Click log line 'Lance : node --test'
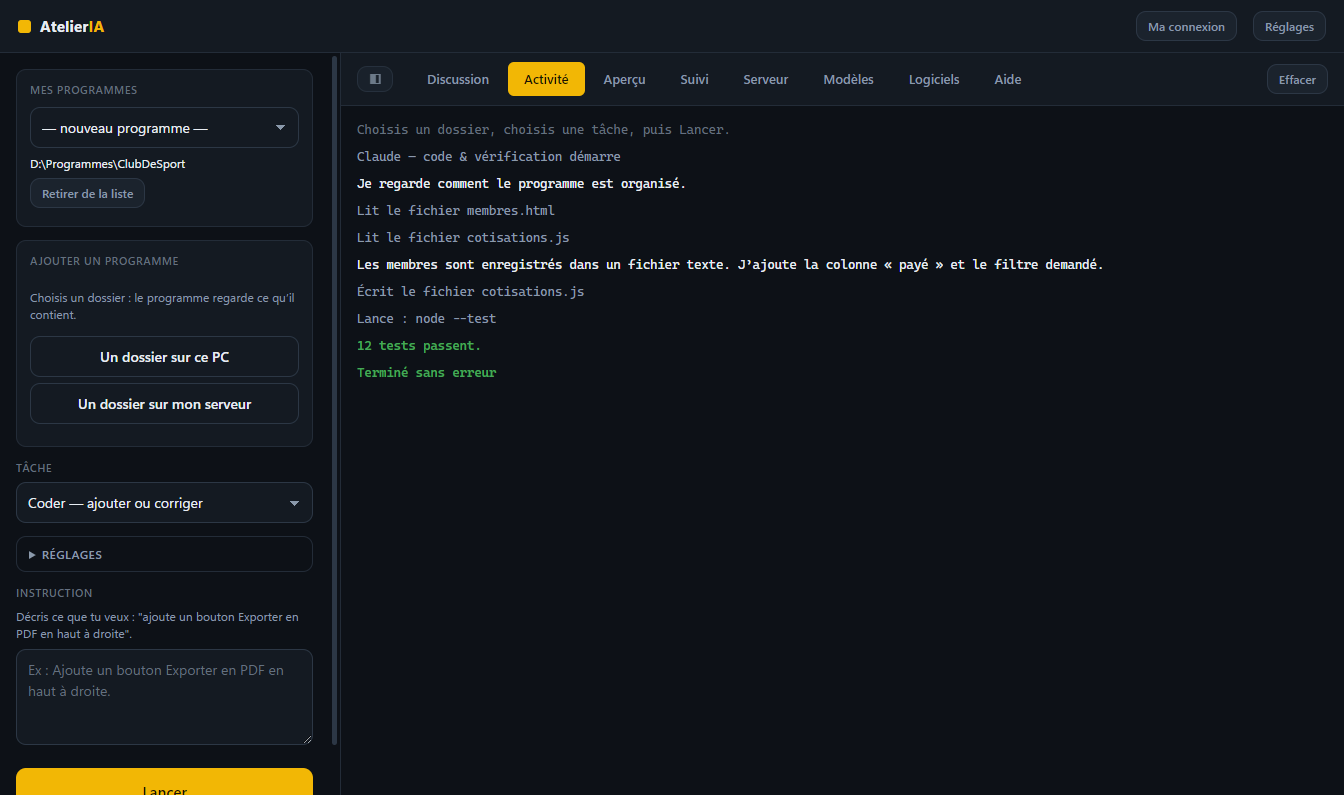 click(x=426, y=319)
